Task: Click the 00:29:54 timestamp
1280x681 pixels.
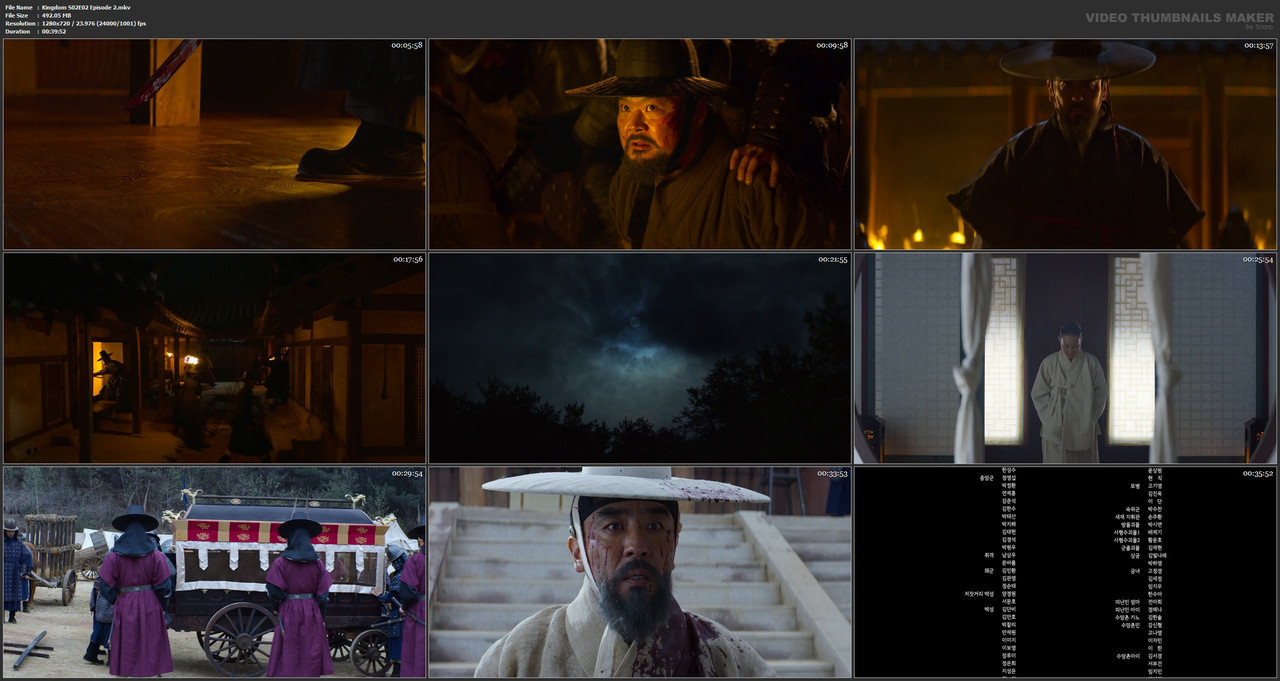Action: tap(406, 473)
